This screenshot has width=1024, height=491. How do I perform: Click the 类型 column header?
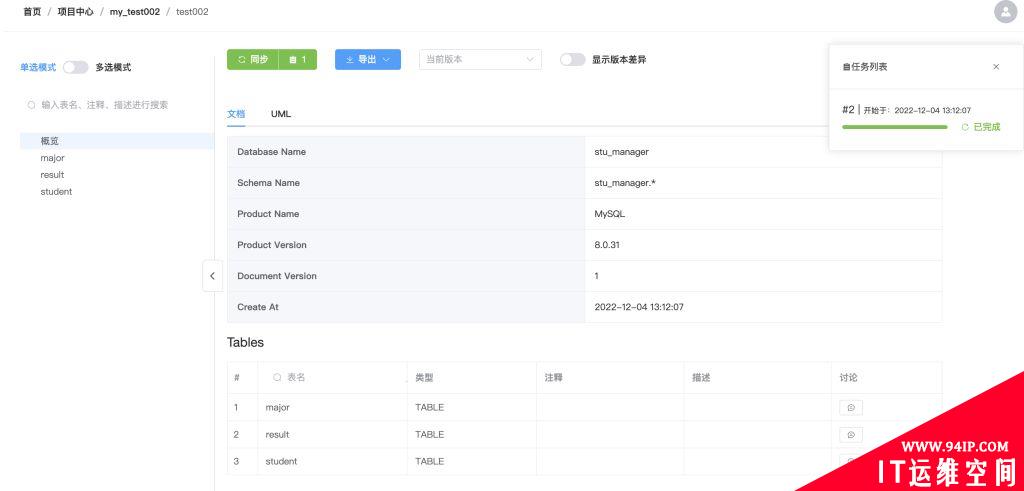click(x=424, y=377)
